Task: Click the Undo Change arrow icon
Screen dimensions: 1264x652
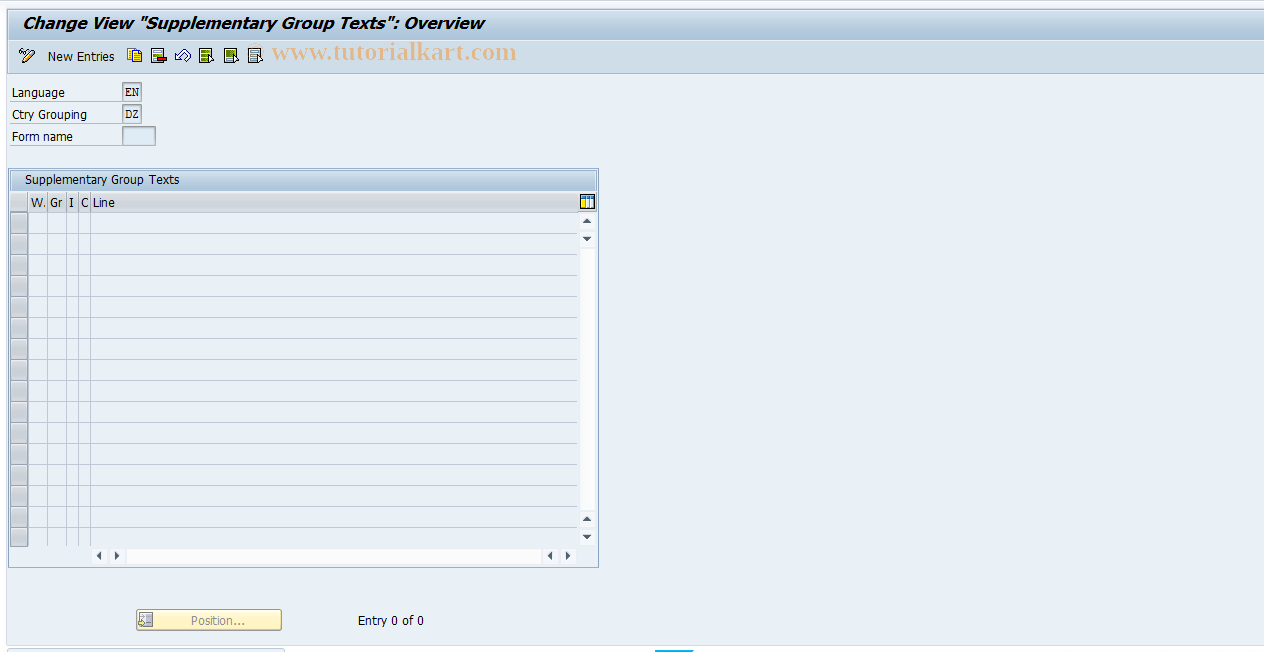Action: click(x=183, y=56)
